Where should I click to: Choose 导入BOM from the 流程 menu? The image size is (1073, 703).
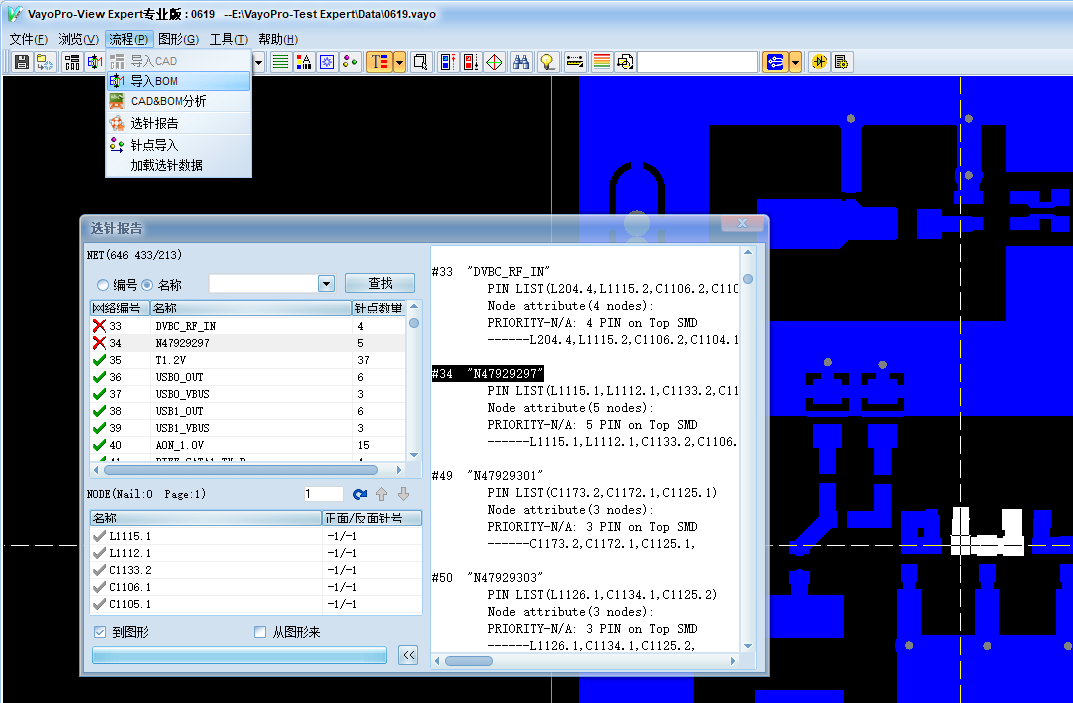tap(154, 81)
